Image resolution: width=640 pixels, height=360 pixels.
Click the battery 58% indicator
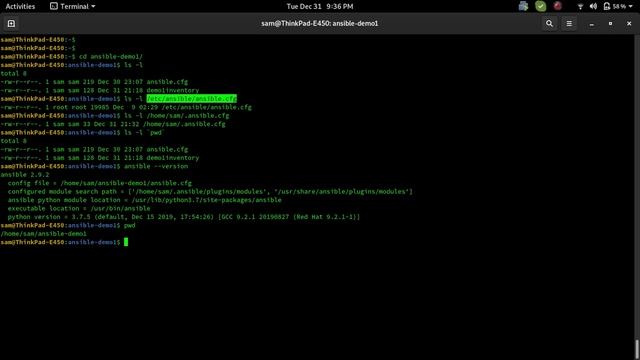[615, 7]
